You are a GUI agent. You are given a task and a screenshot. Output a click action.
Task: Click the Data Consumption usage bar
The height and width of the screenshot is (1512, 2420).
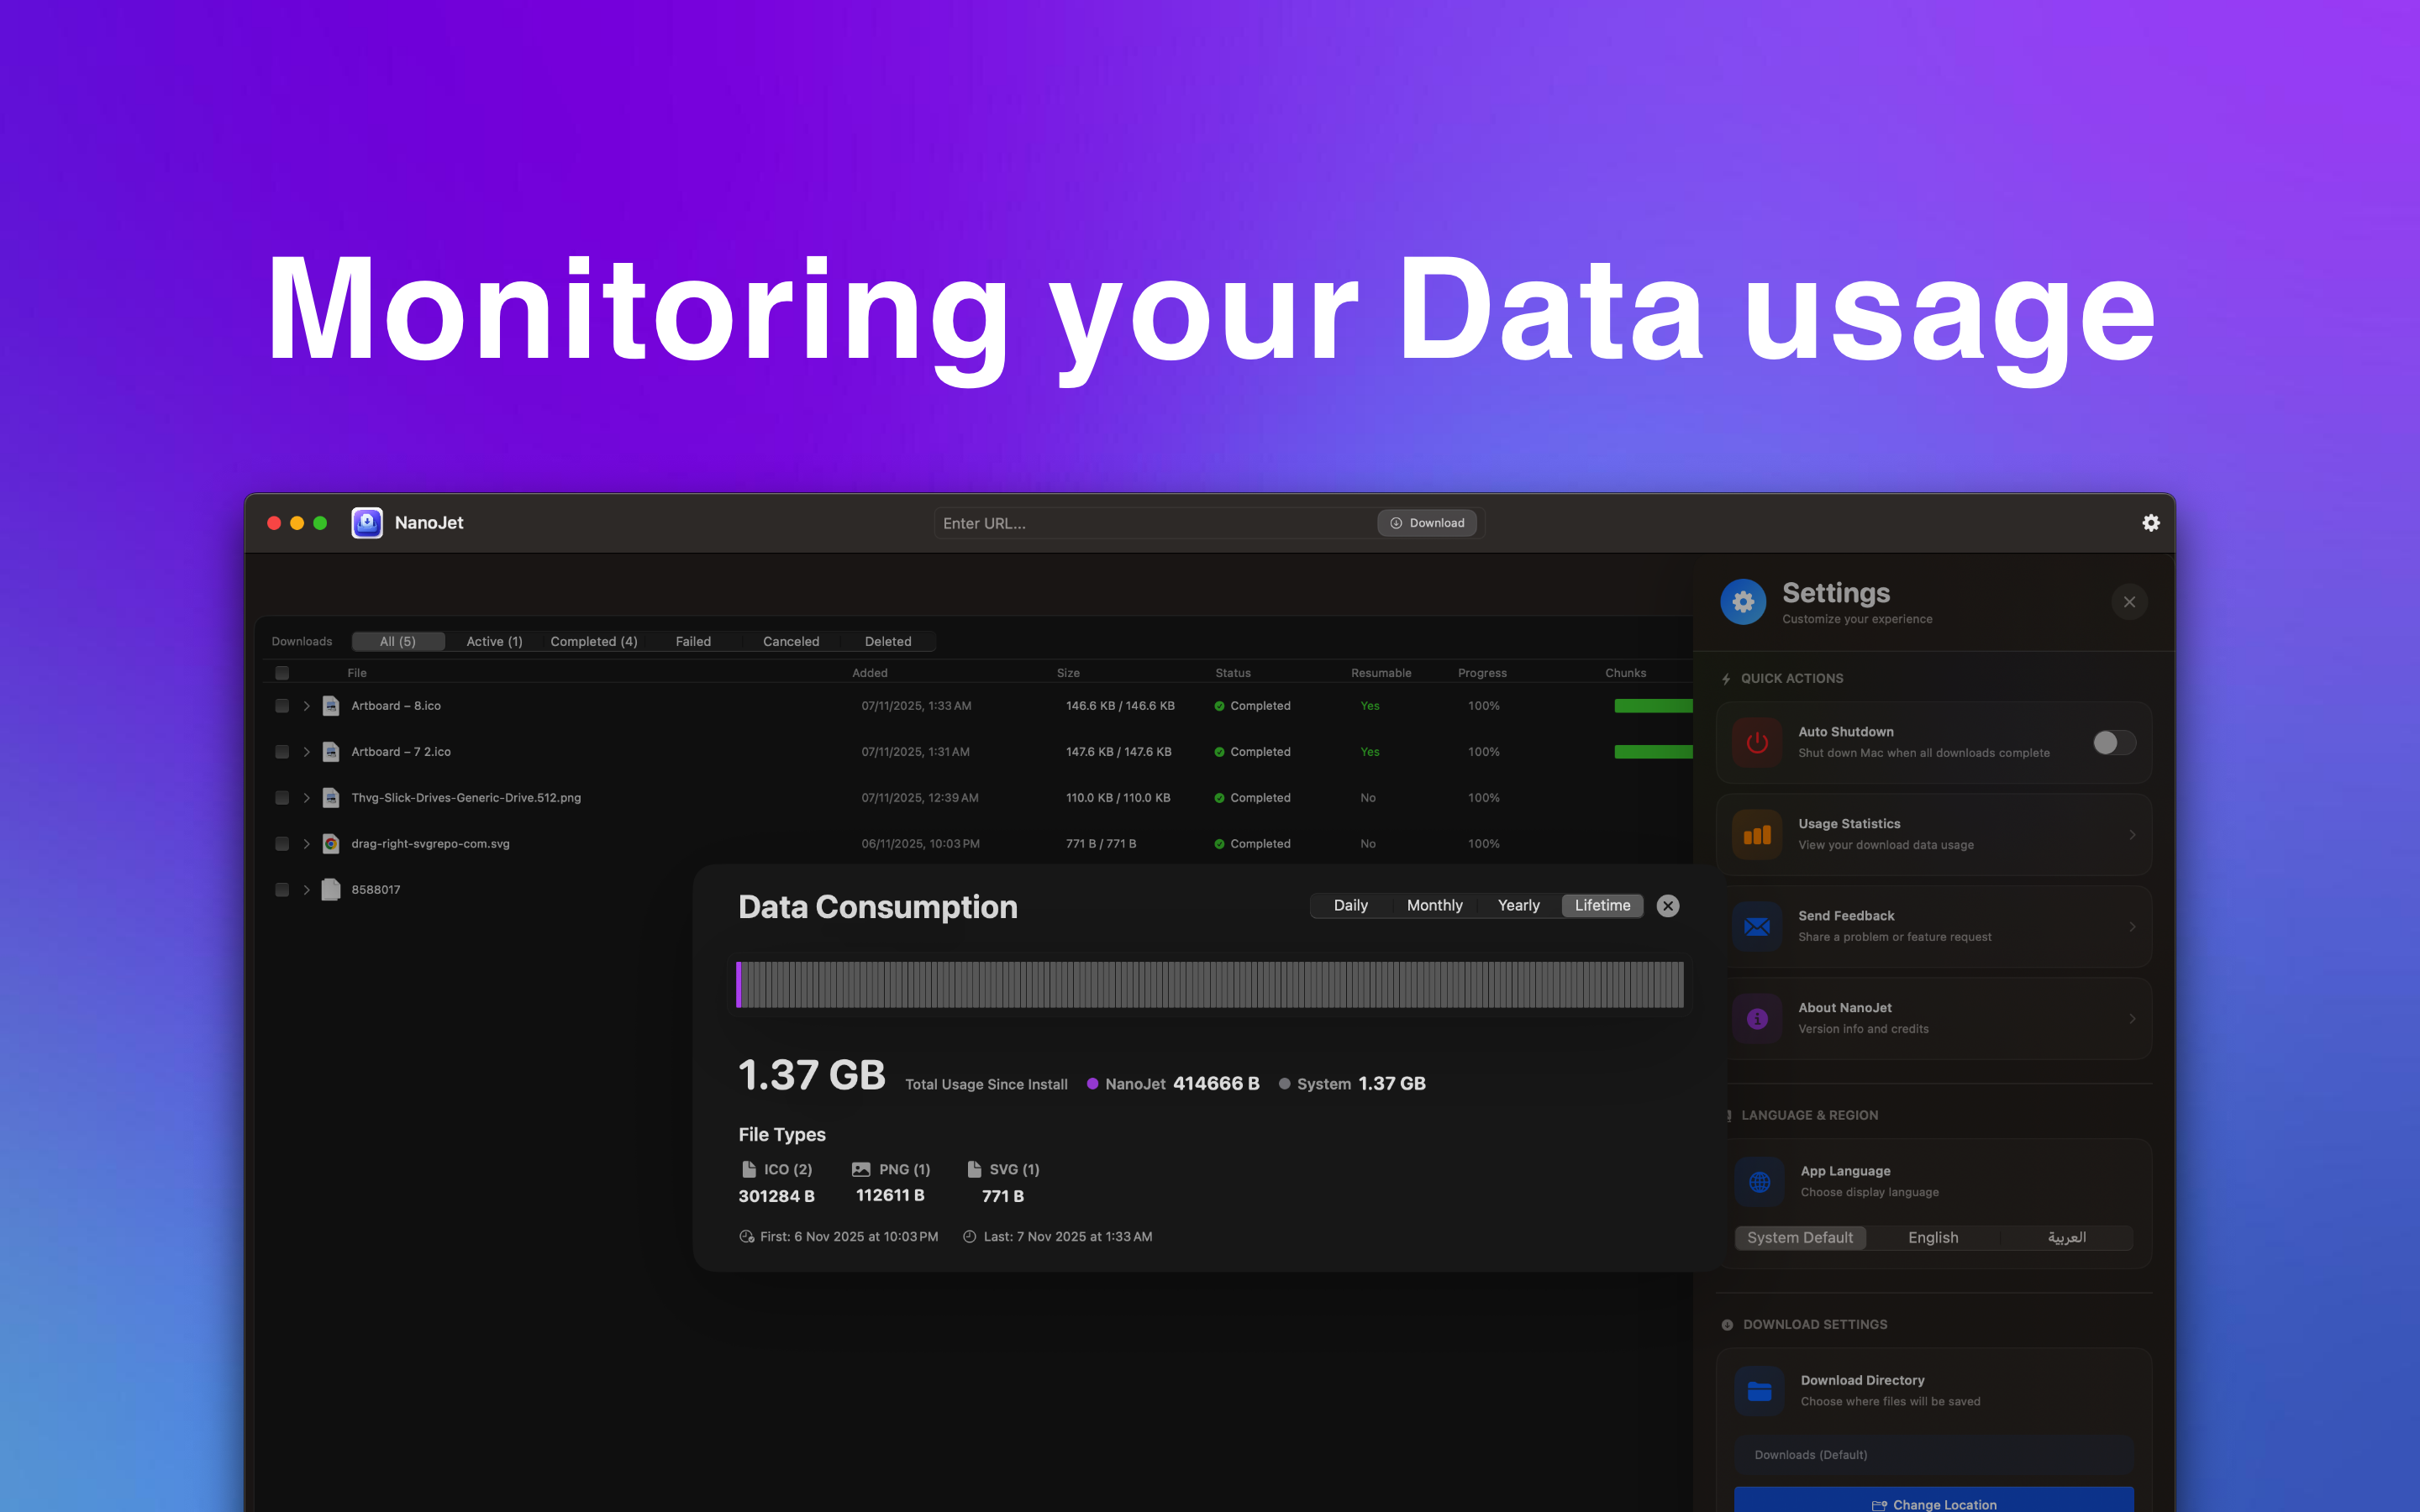[x=1210, y=985]
